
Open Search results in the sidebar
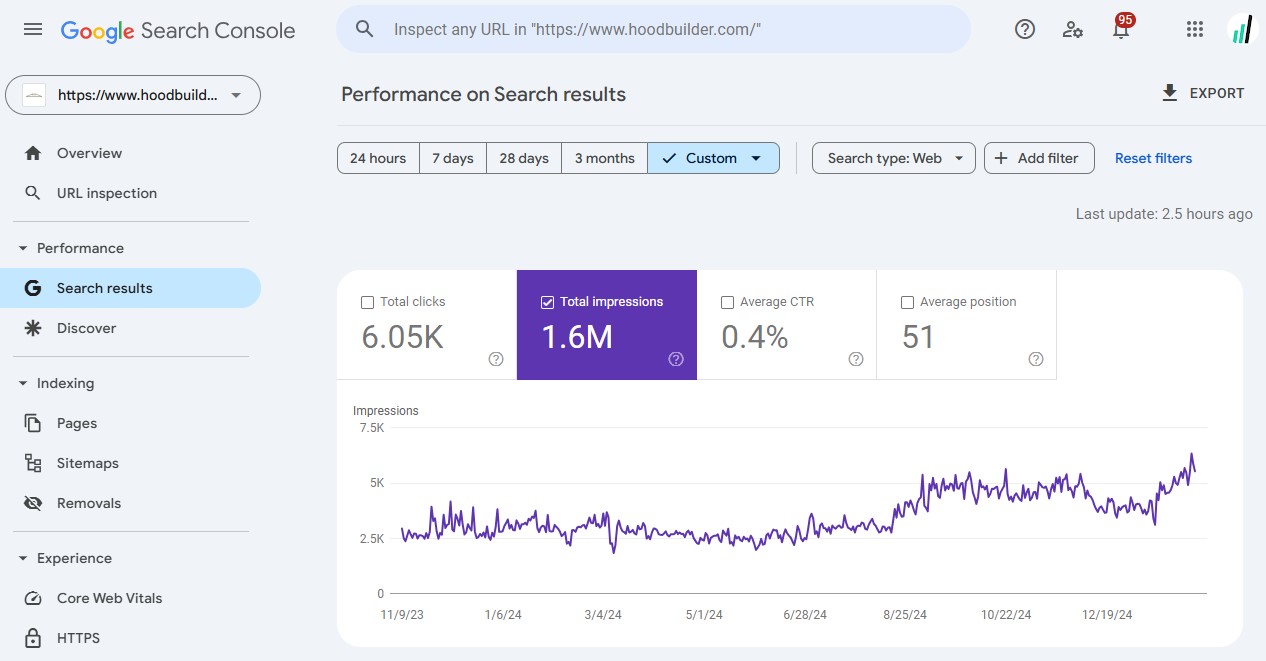point(130,288)
